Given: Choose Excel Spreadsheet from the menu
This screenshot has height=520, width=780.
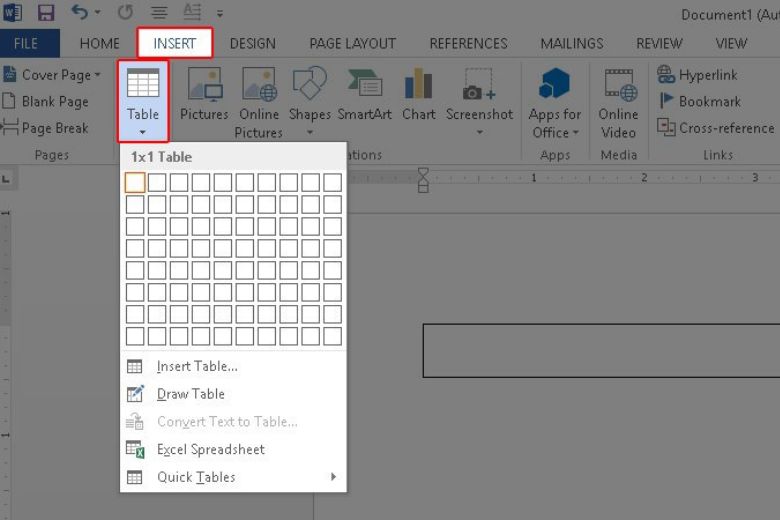Looking at the screenshot, I should pos(233,449).
